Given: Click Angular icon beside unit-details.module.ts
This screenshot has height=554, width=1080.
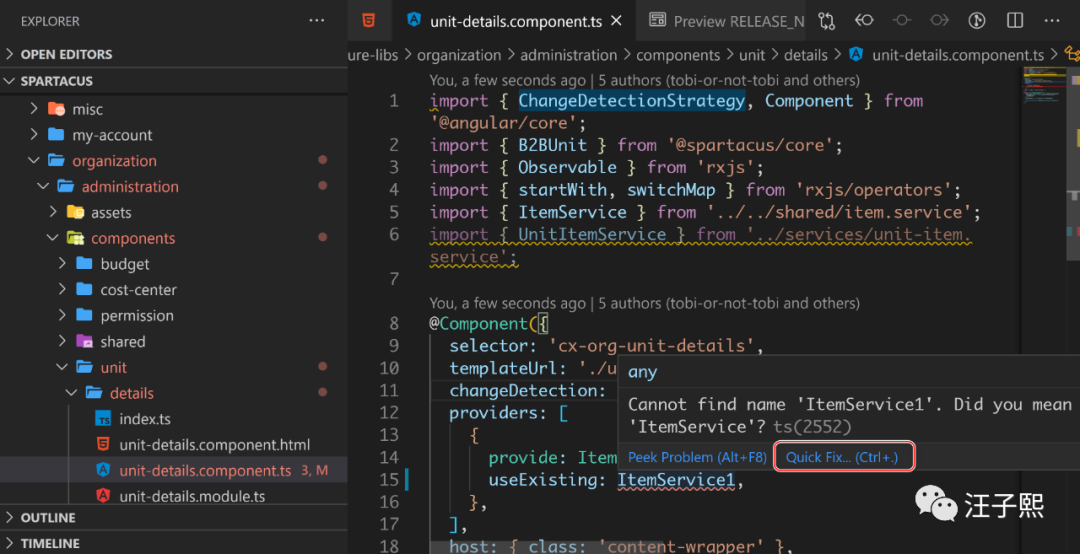Looking at the screenshot, I should (102, 496).
